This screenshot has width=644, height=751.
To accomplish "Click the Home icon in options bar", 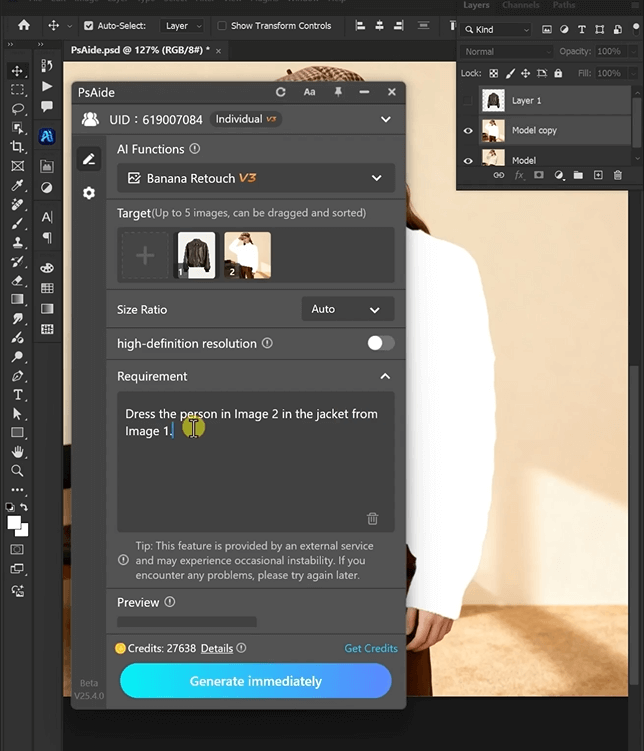I will (23, 25).
